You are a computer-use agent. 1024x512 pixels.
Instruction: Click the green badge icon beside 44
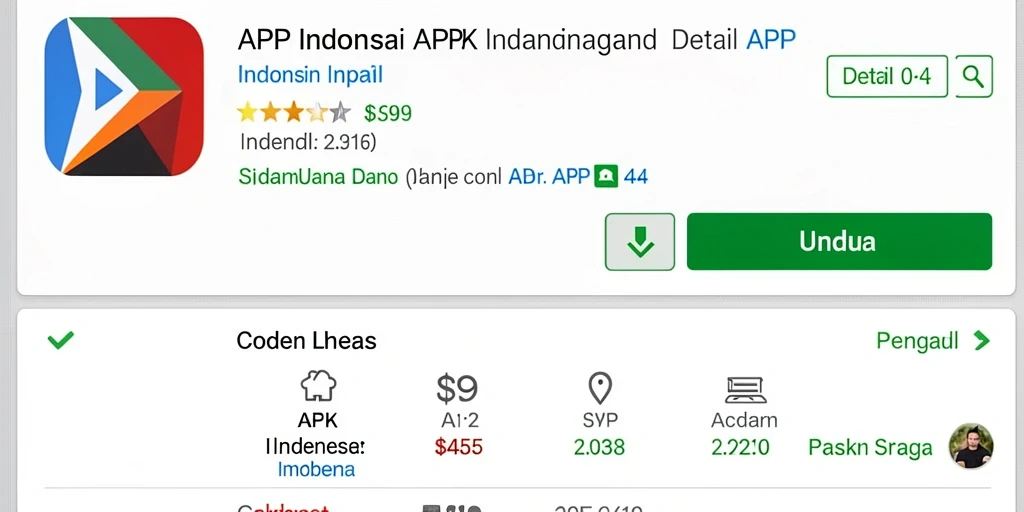click(x=606, y=176)
